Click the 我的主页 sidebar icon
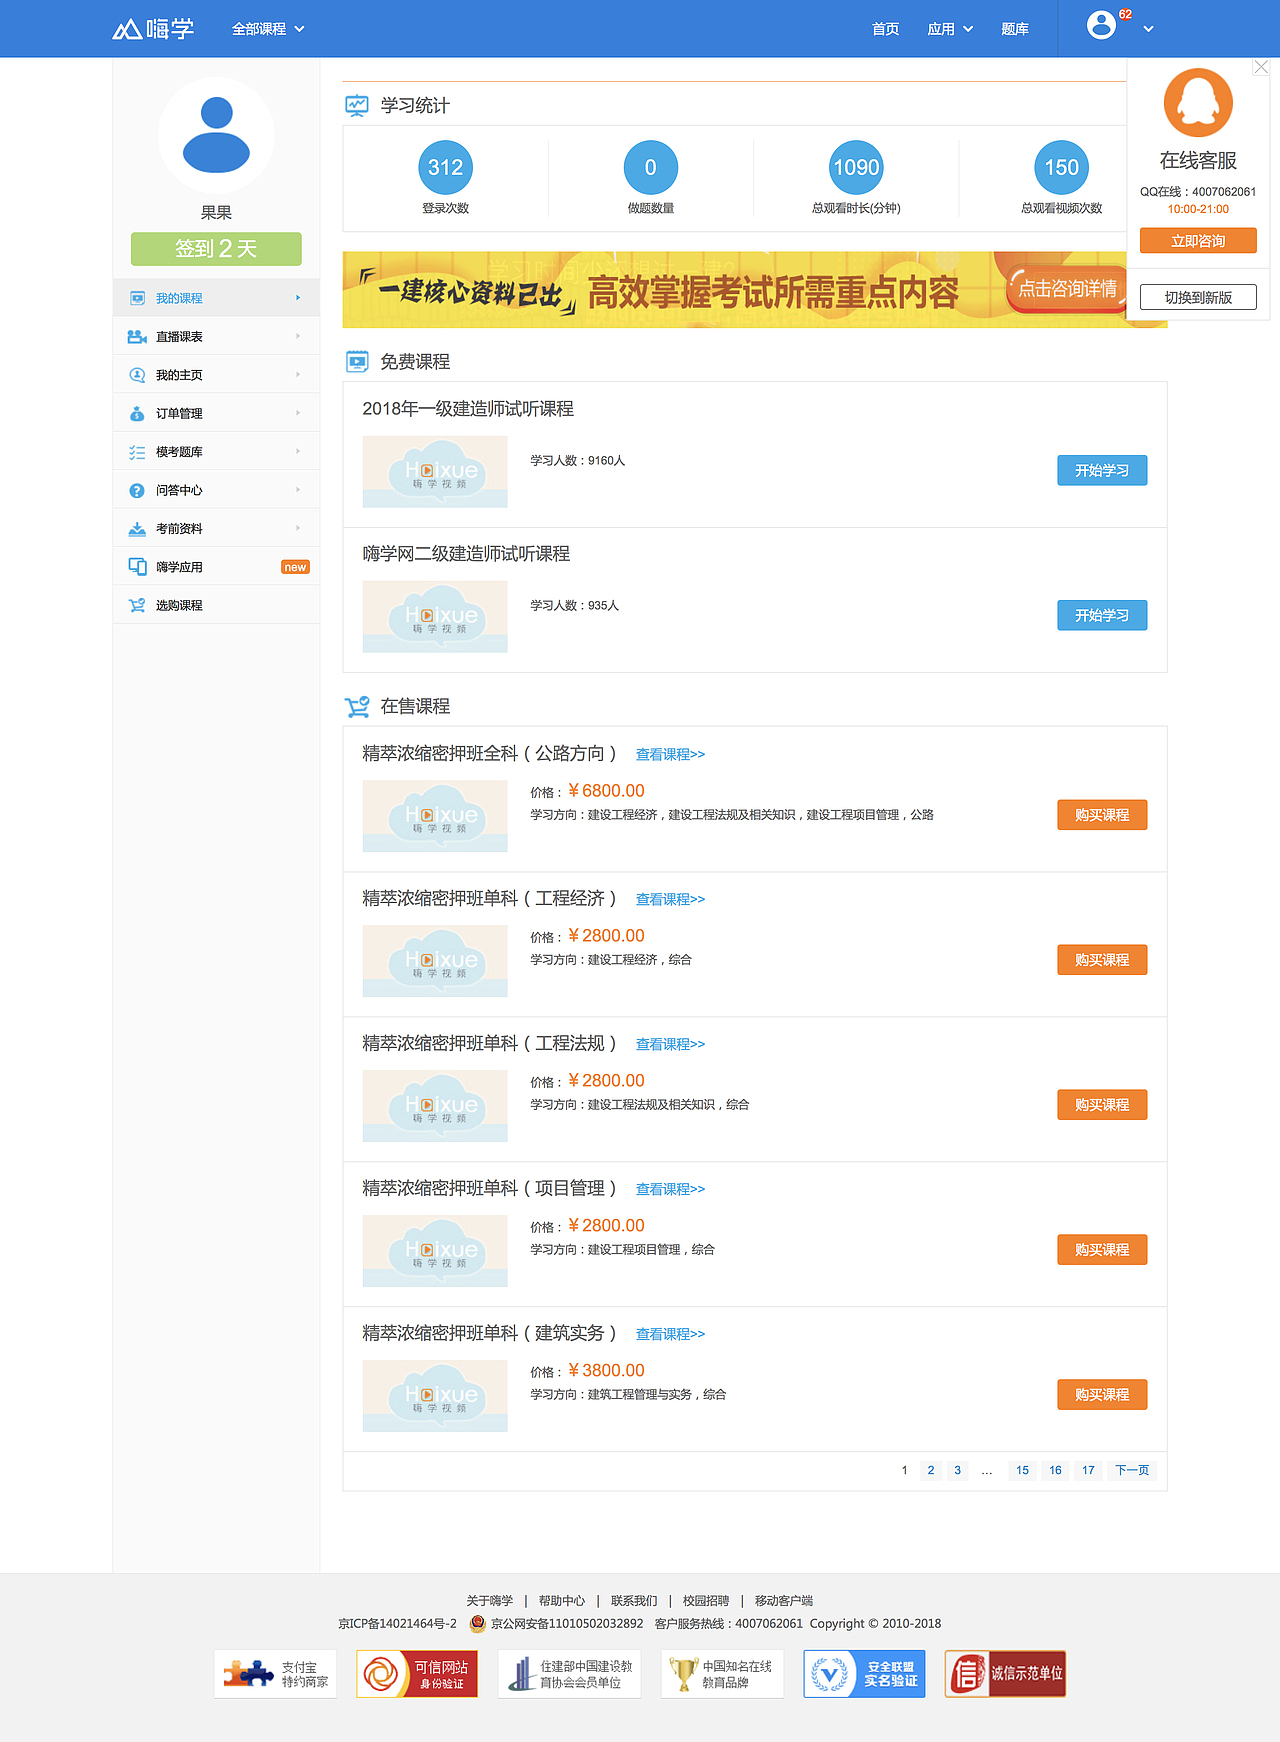 point(137,375)
